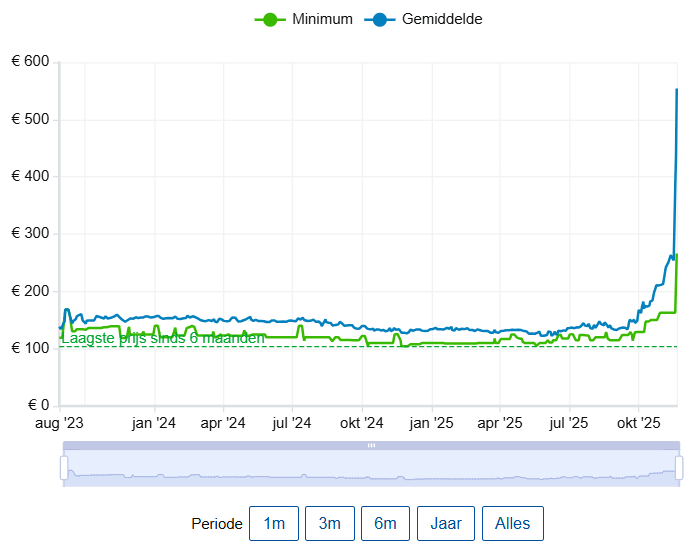This screenshot has height=552, width=695.
Task: Click the 'jul '24' x-axis label
Action: click(x=292, y=423)
